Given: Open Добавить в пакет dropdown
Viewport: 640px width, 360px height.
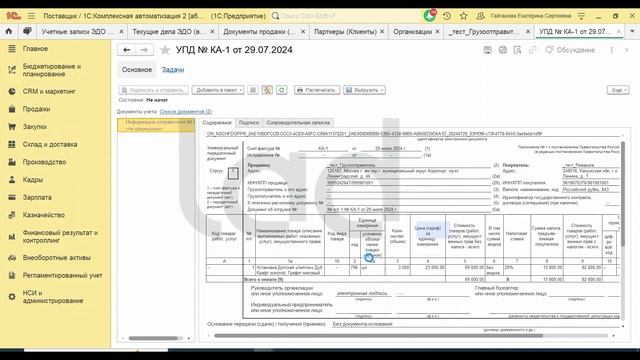Looking at the screenshot, I should tap(218, 90).
